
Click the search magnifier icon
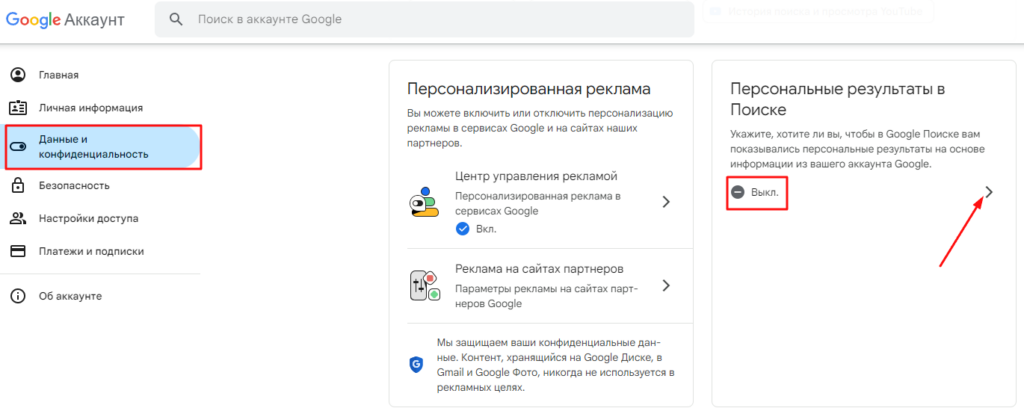coord(176,20)
